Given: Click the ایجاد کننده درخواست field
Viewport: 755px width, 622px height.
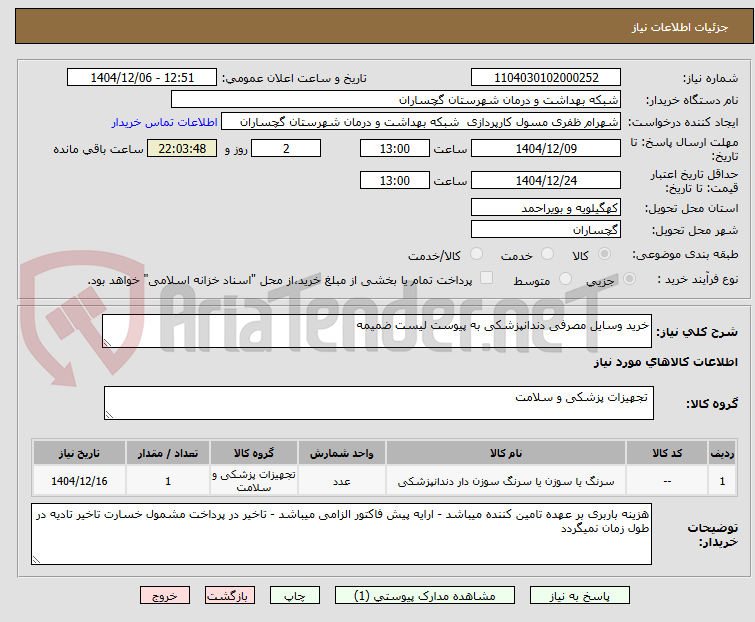Looking at the screenshot, I should click(421, 122).
